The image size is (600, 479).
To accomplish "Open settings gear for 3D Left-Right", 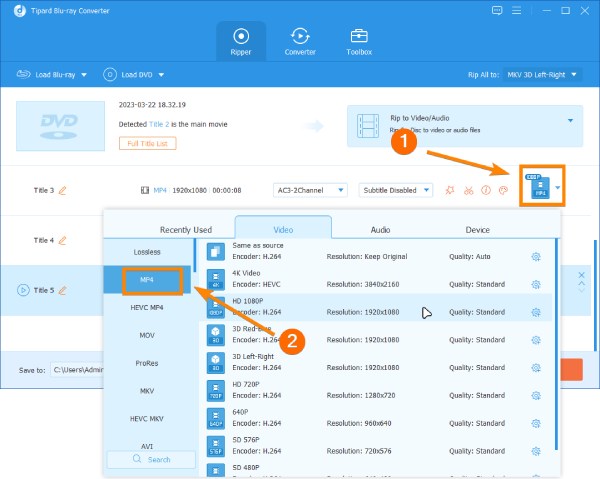I will 536,368.
